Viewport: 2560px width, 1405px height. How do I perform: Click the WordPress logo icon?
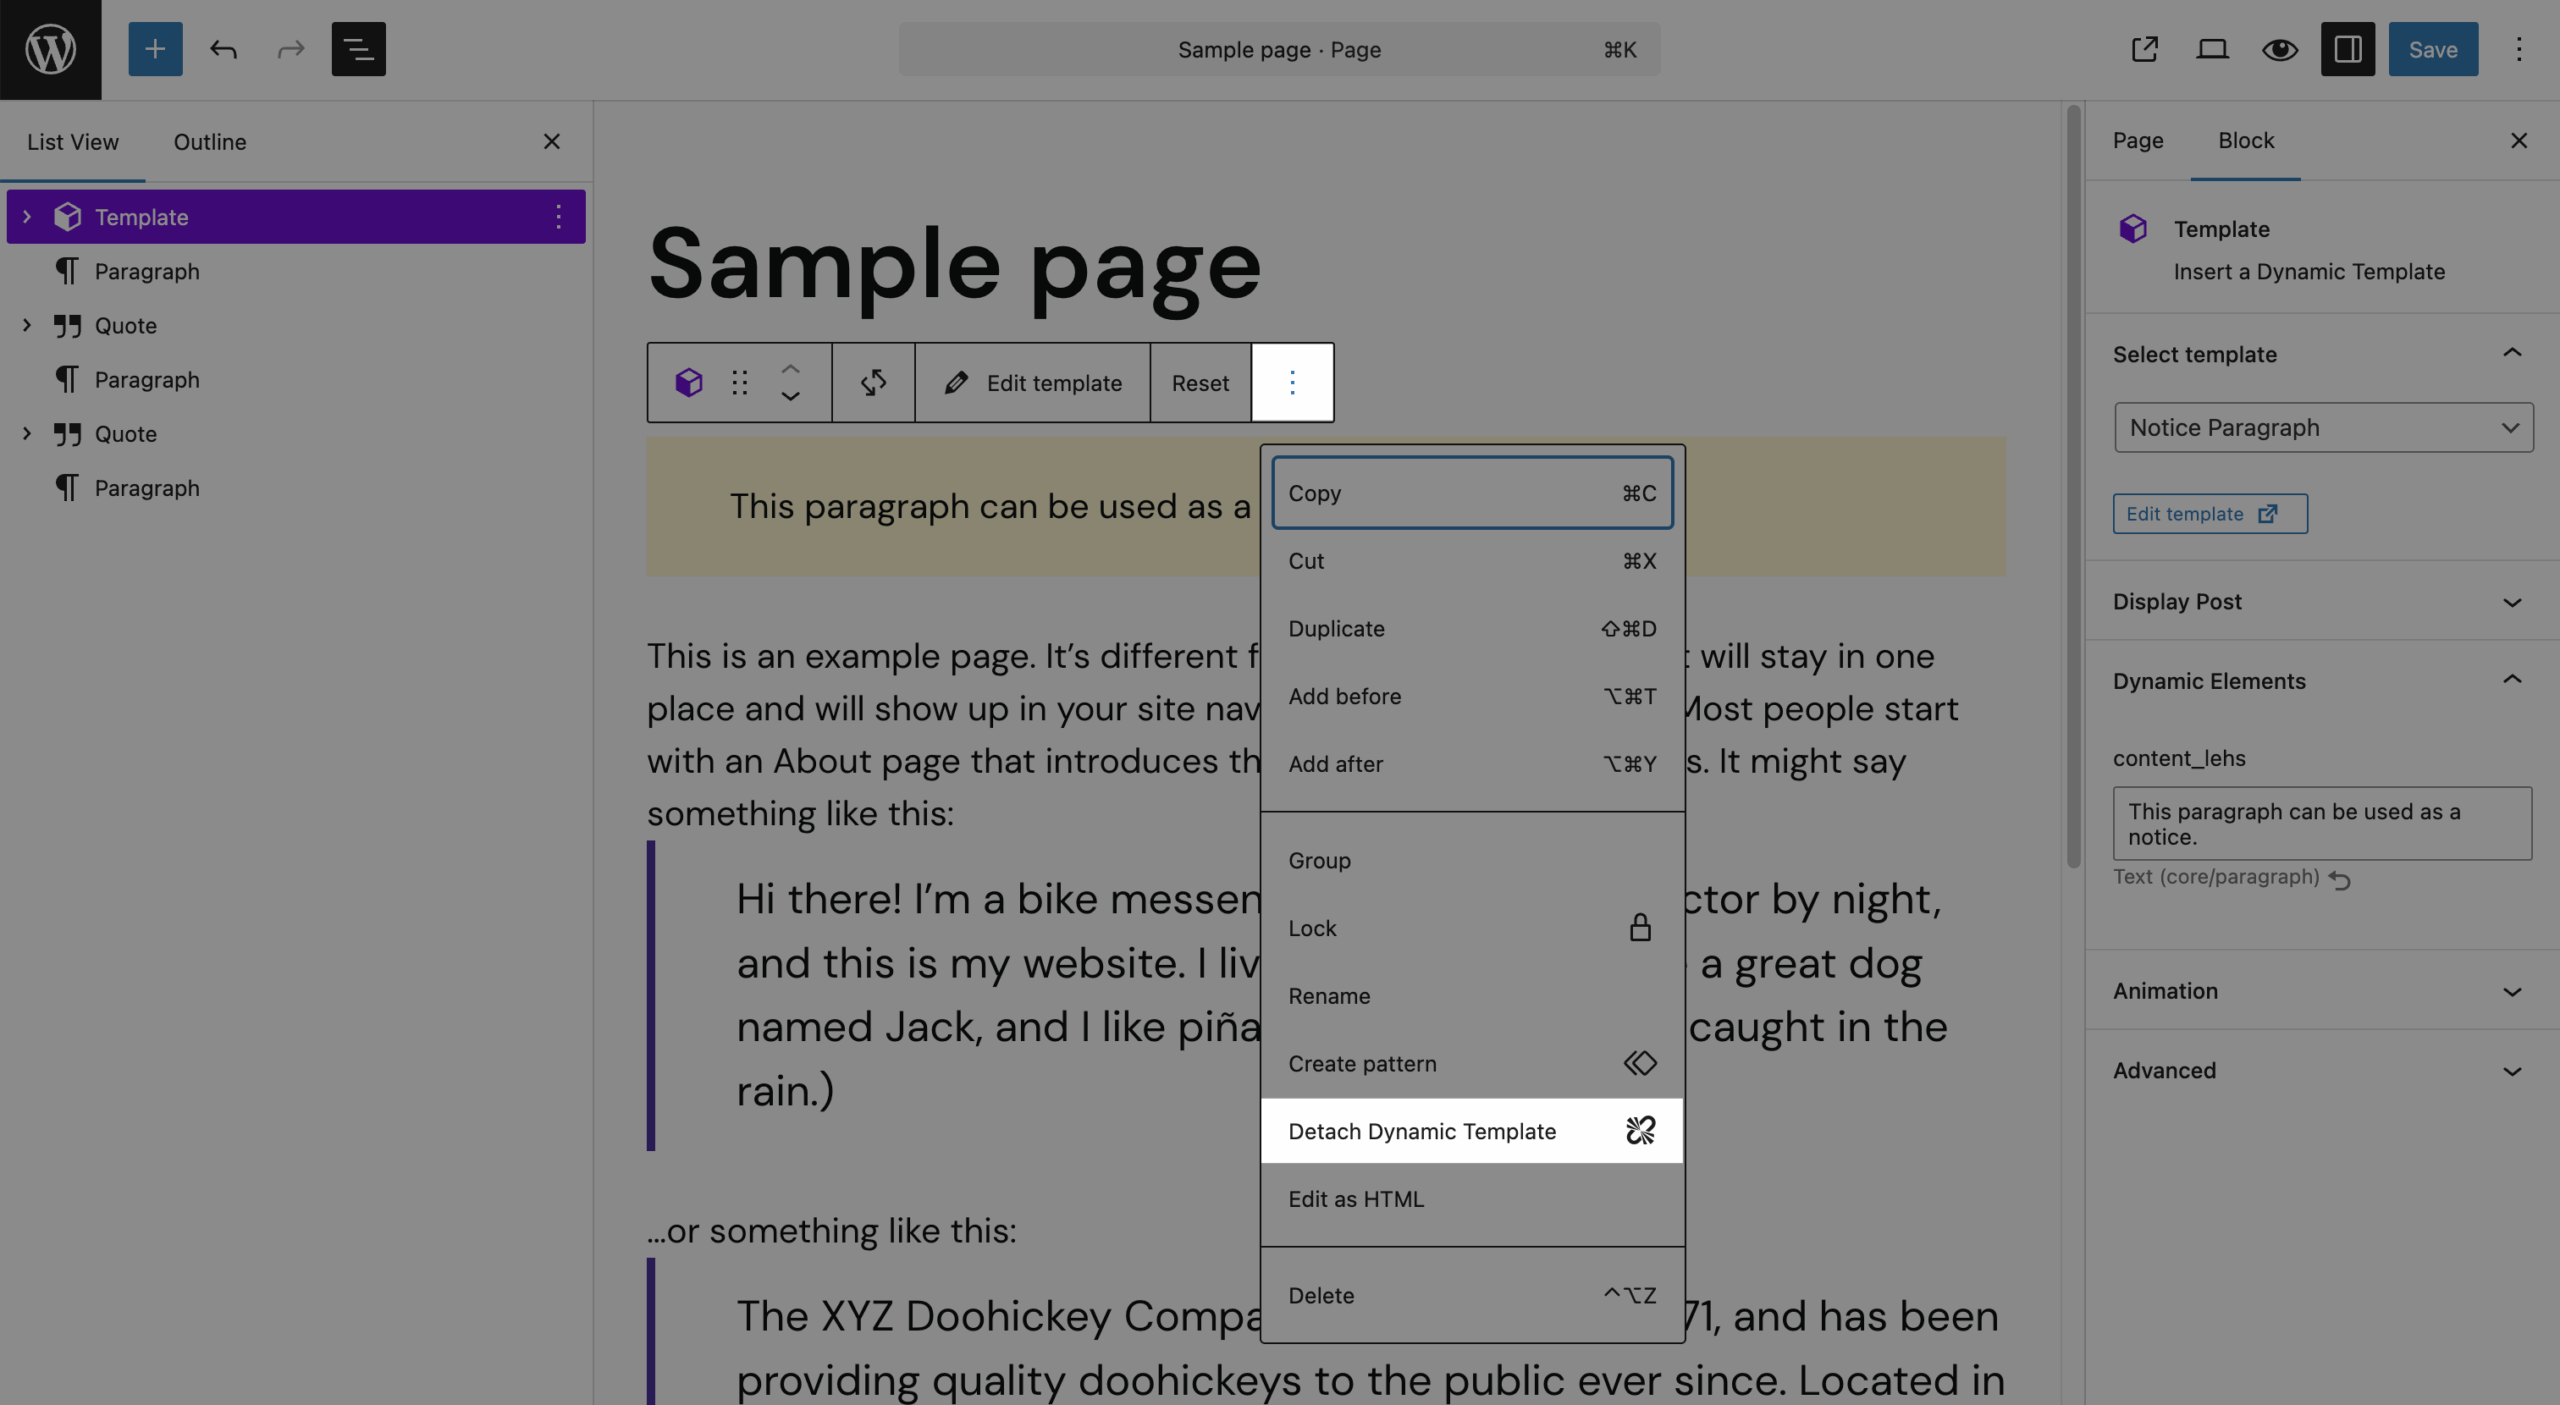50,49
